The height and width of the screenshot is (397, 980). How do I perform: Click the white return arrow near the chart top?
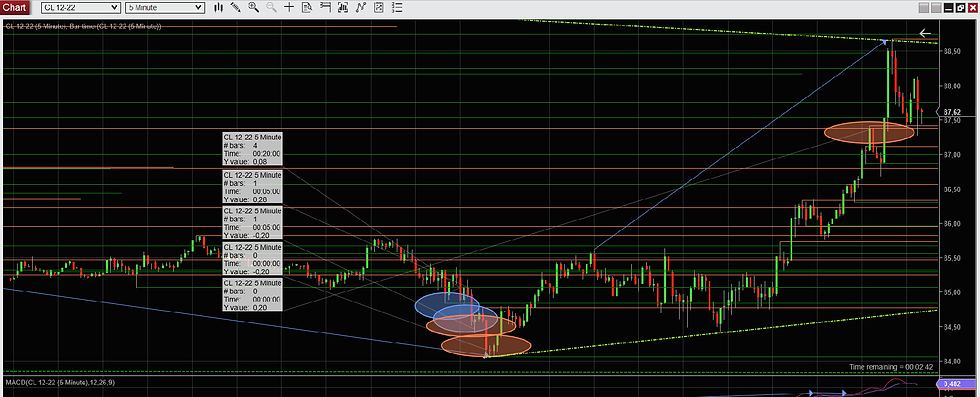(925, 34)
